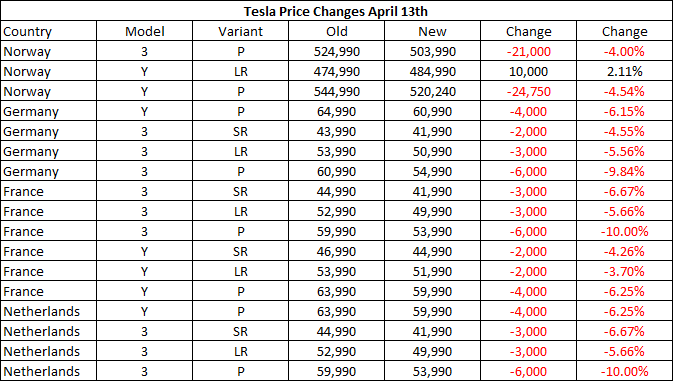Click the Country column header cell
Screen dimensions: 673x381
49,31
